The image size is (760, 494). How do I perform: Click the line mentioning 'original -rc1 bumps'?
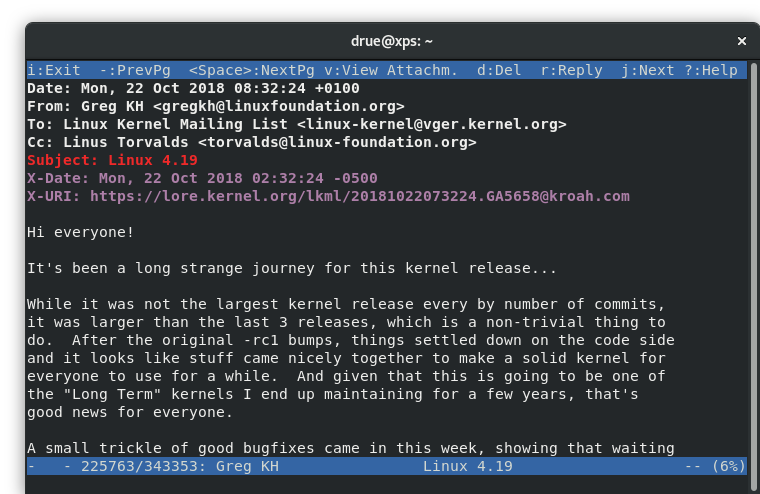pyautogui.click(x=350, y=340)
